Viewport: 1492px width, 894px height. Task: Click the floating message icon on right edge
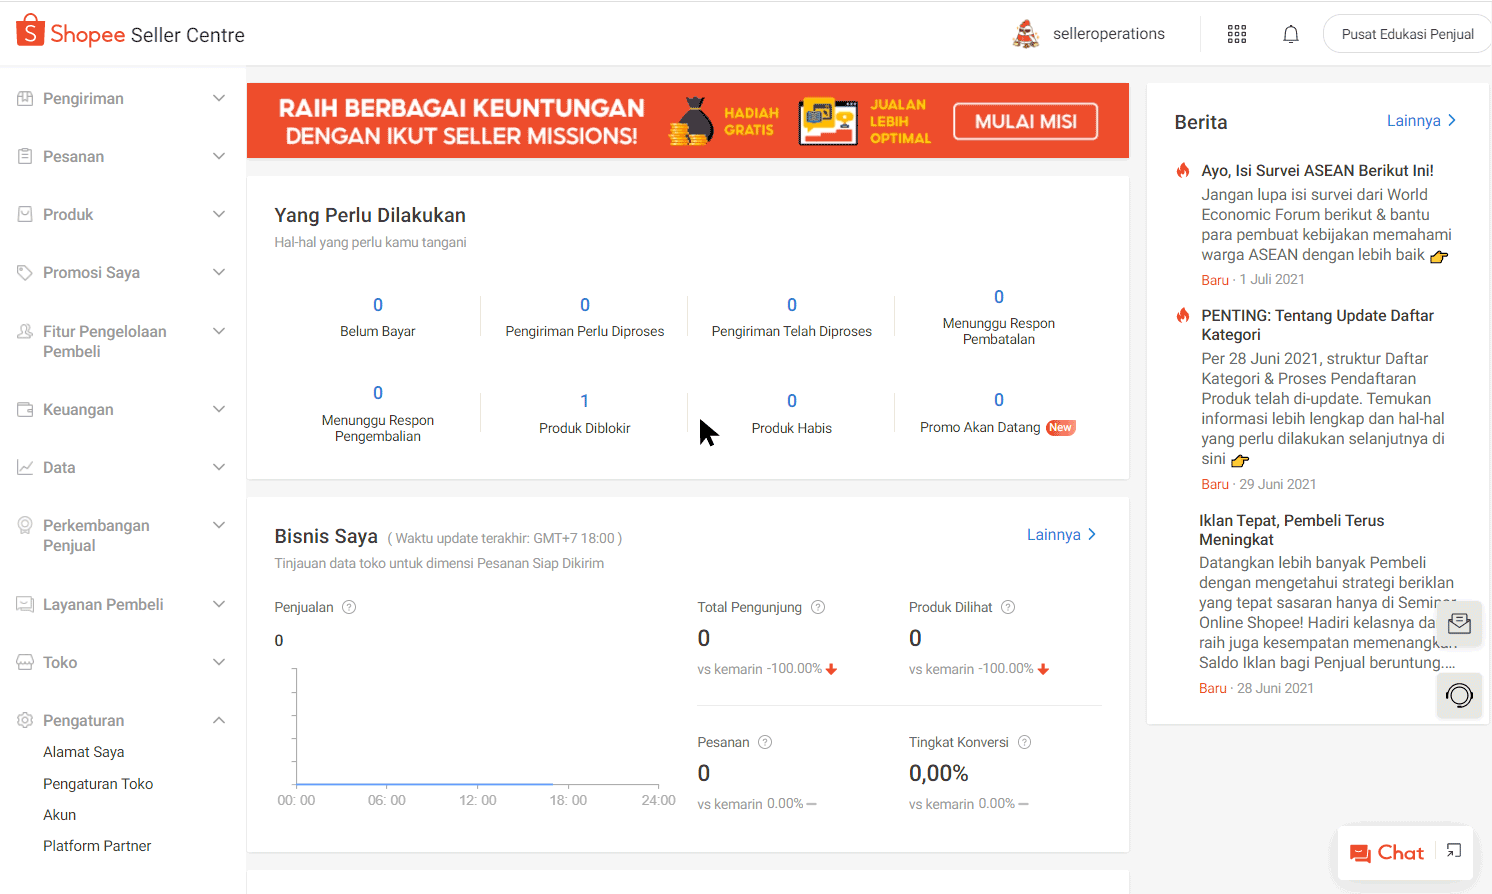click(1459, 623)
